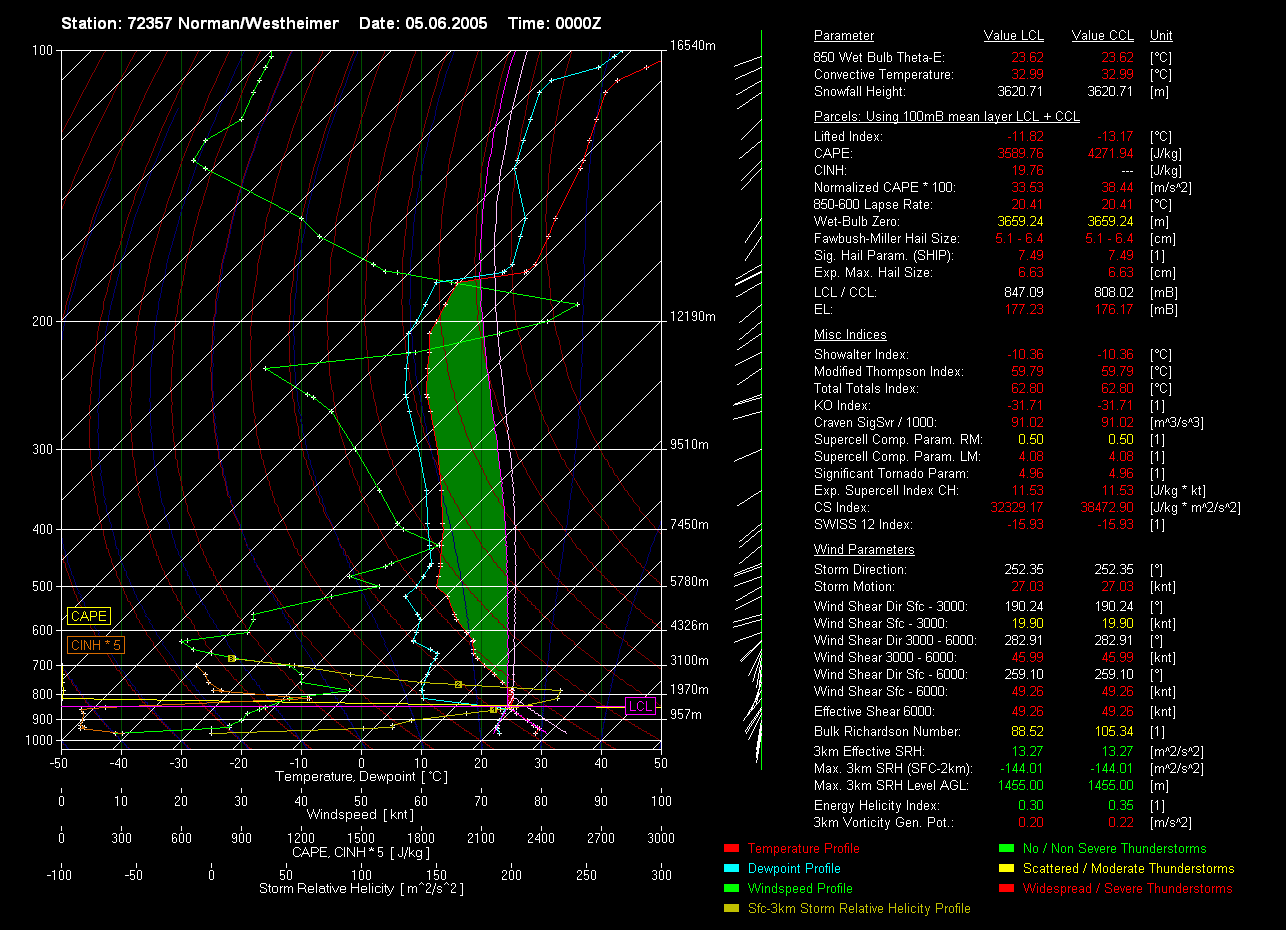Select the Modified Thompson Index label
Viewport: 1286px width, 930px height.
coord(889,372)
